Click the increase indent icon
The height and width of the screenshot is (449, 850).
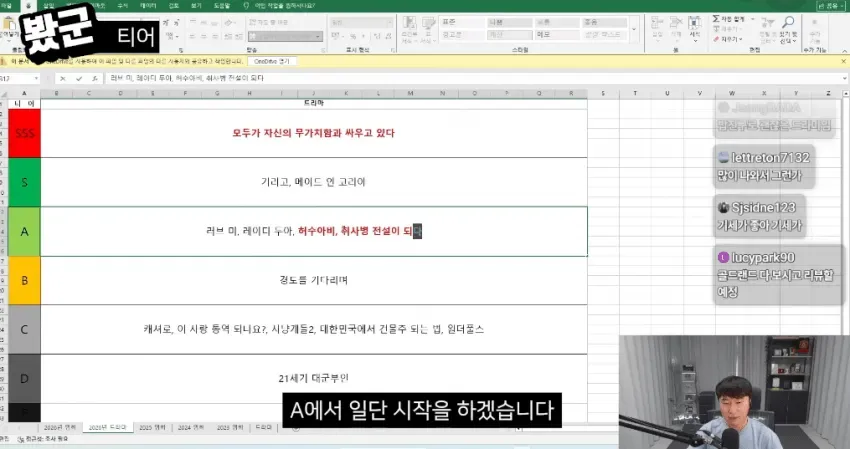click(x=239, y=36)
